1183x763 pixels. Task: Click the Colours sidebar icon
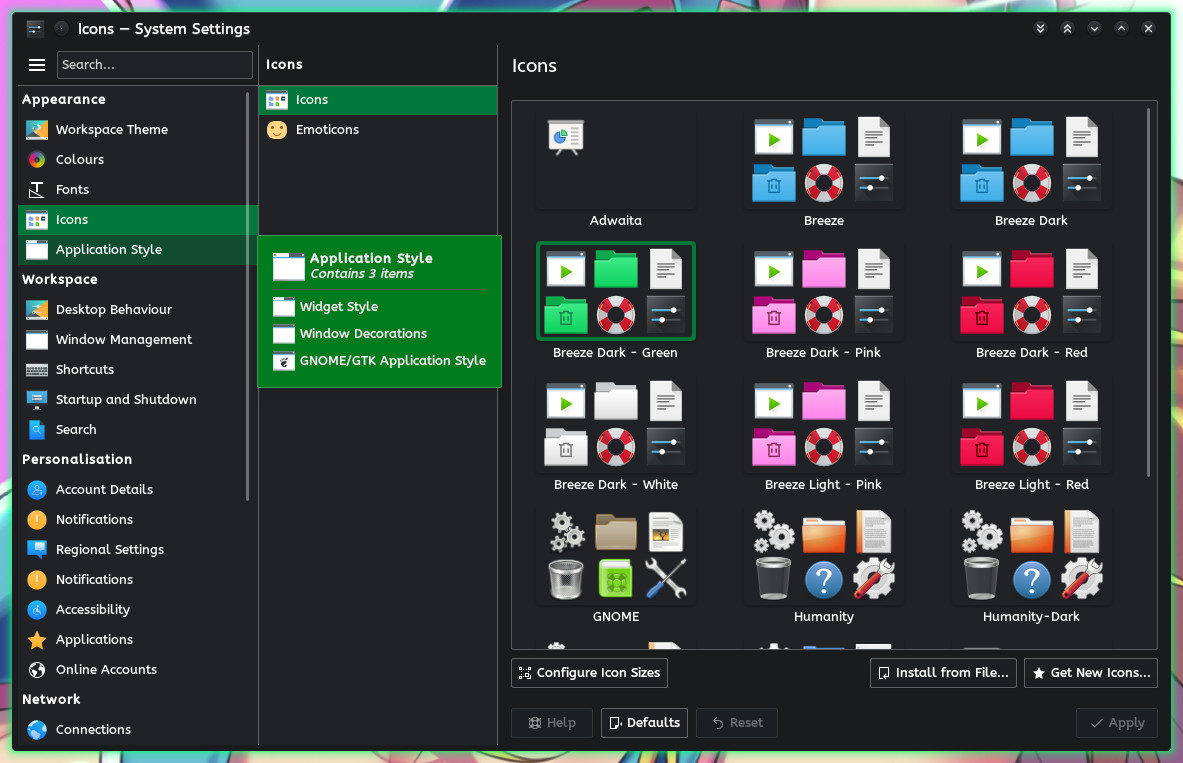tap(36, 159)
